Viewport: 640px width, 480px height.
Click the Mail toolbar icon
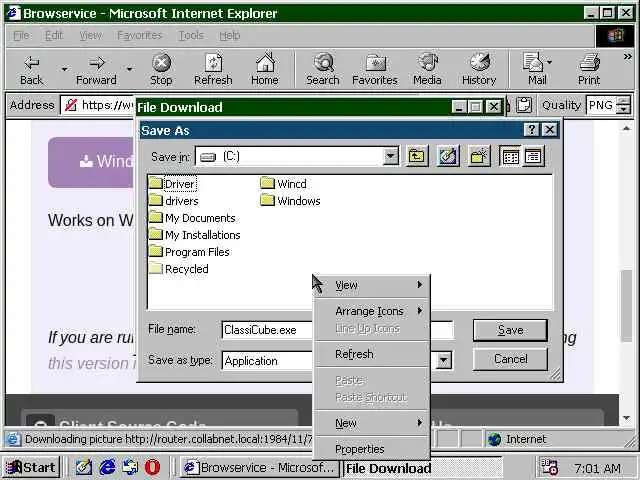click(x=533, y=69)
